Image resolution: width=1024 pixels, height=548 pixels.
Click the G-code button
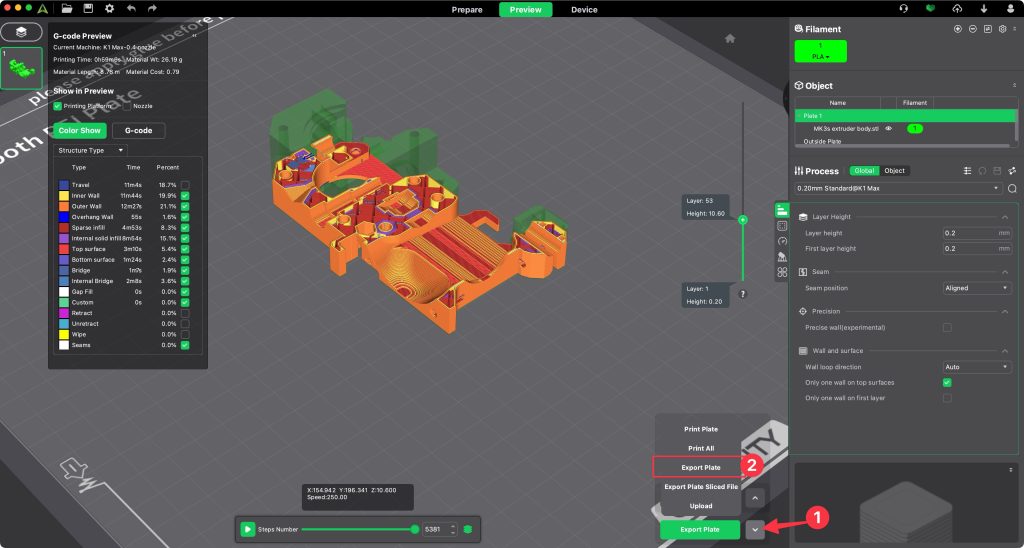pos(138,131)
